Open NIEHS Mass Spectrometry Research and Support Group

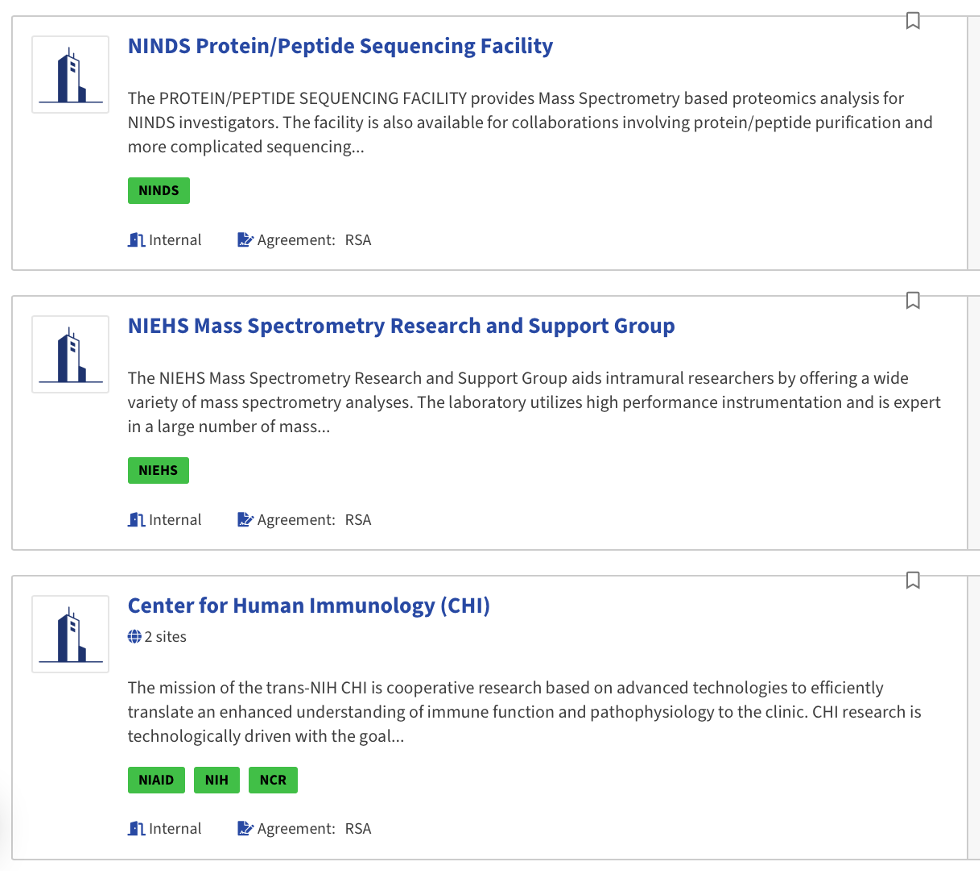coord(401,326)
